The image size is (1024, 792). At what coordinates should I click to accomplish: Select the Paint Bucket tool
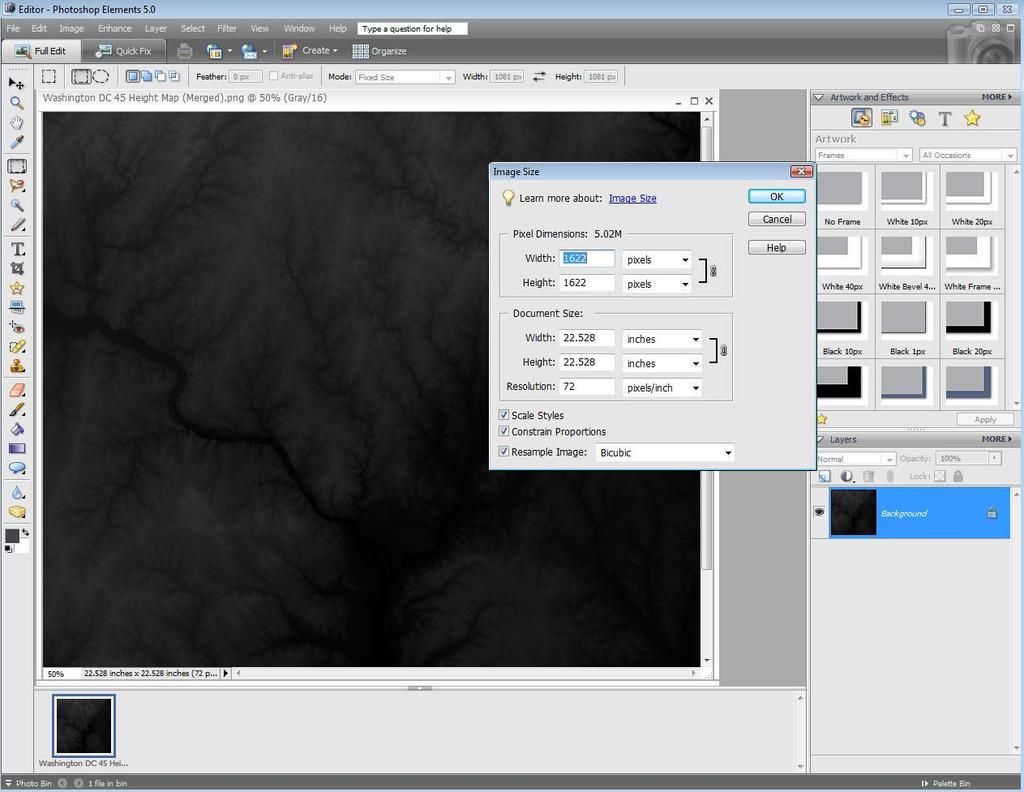pos(16,429)
